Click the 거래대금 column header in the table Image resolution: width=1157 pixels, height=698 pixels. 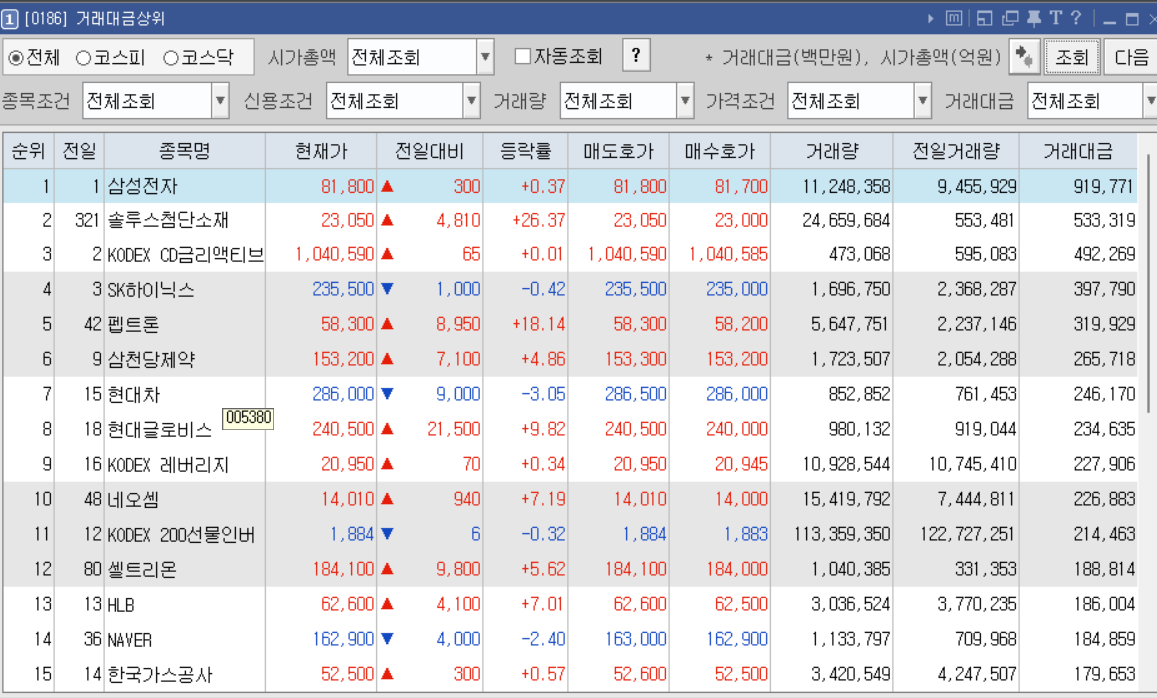point(1078,151)
